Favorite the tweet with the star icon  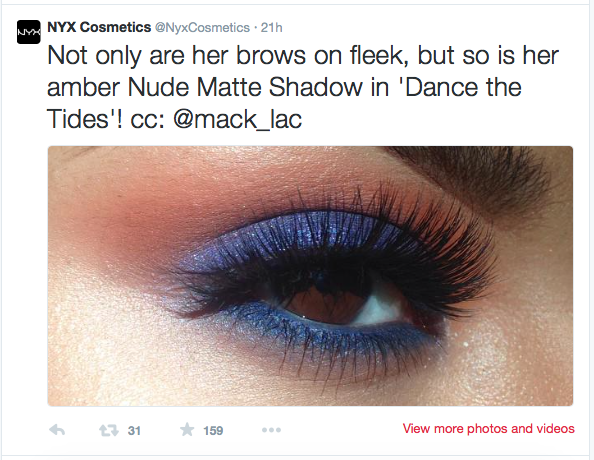[x=187, y=430]
